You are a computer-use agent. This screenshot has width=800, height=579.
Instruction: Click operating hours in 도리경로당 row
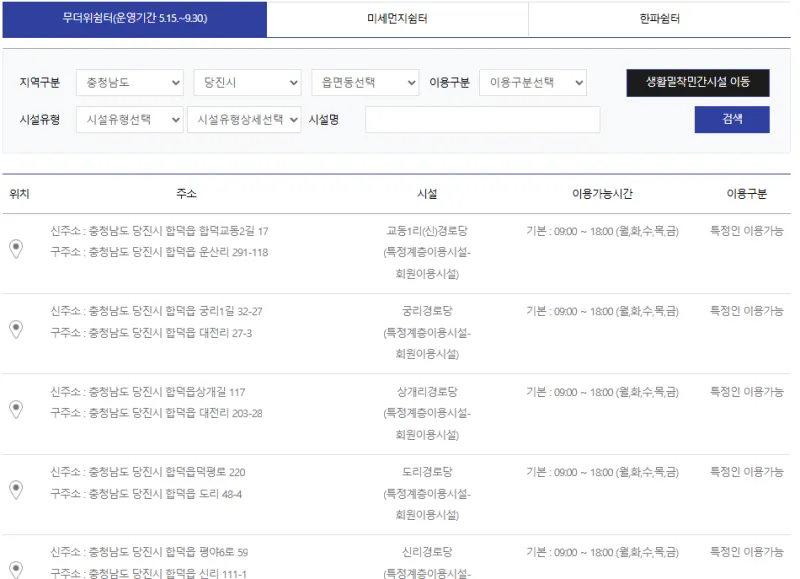click(602, 472)
